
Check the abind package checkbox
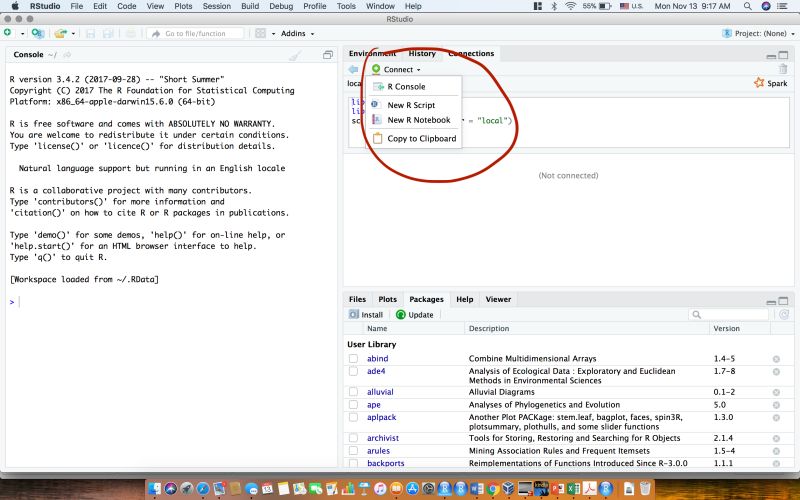click(x=353, y=359)
